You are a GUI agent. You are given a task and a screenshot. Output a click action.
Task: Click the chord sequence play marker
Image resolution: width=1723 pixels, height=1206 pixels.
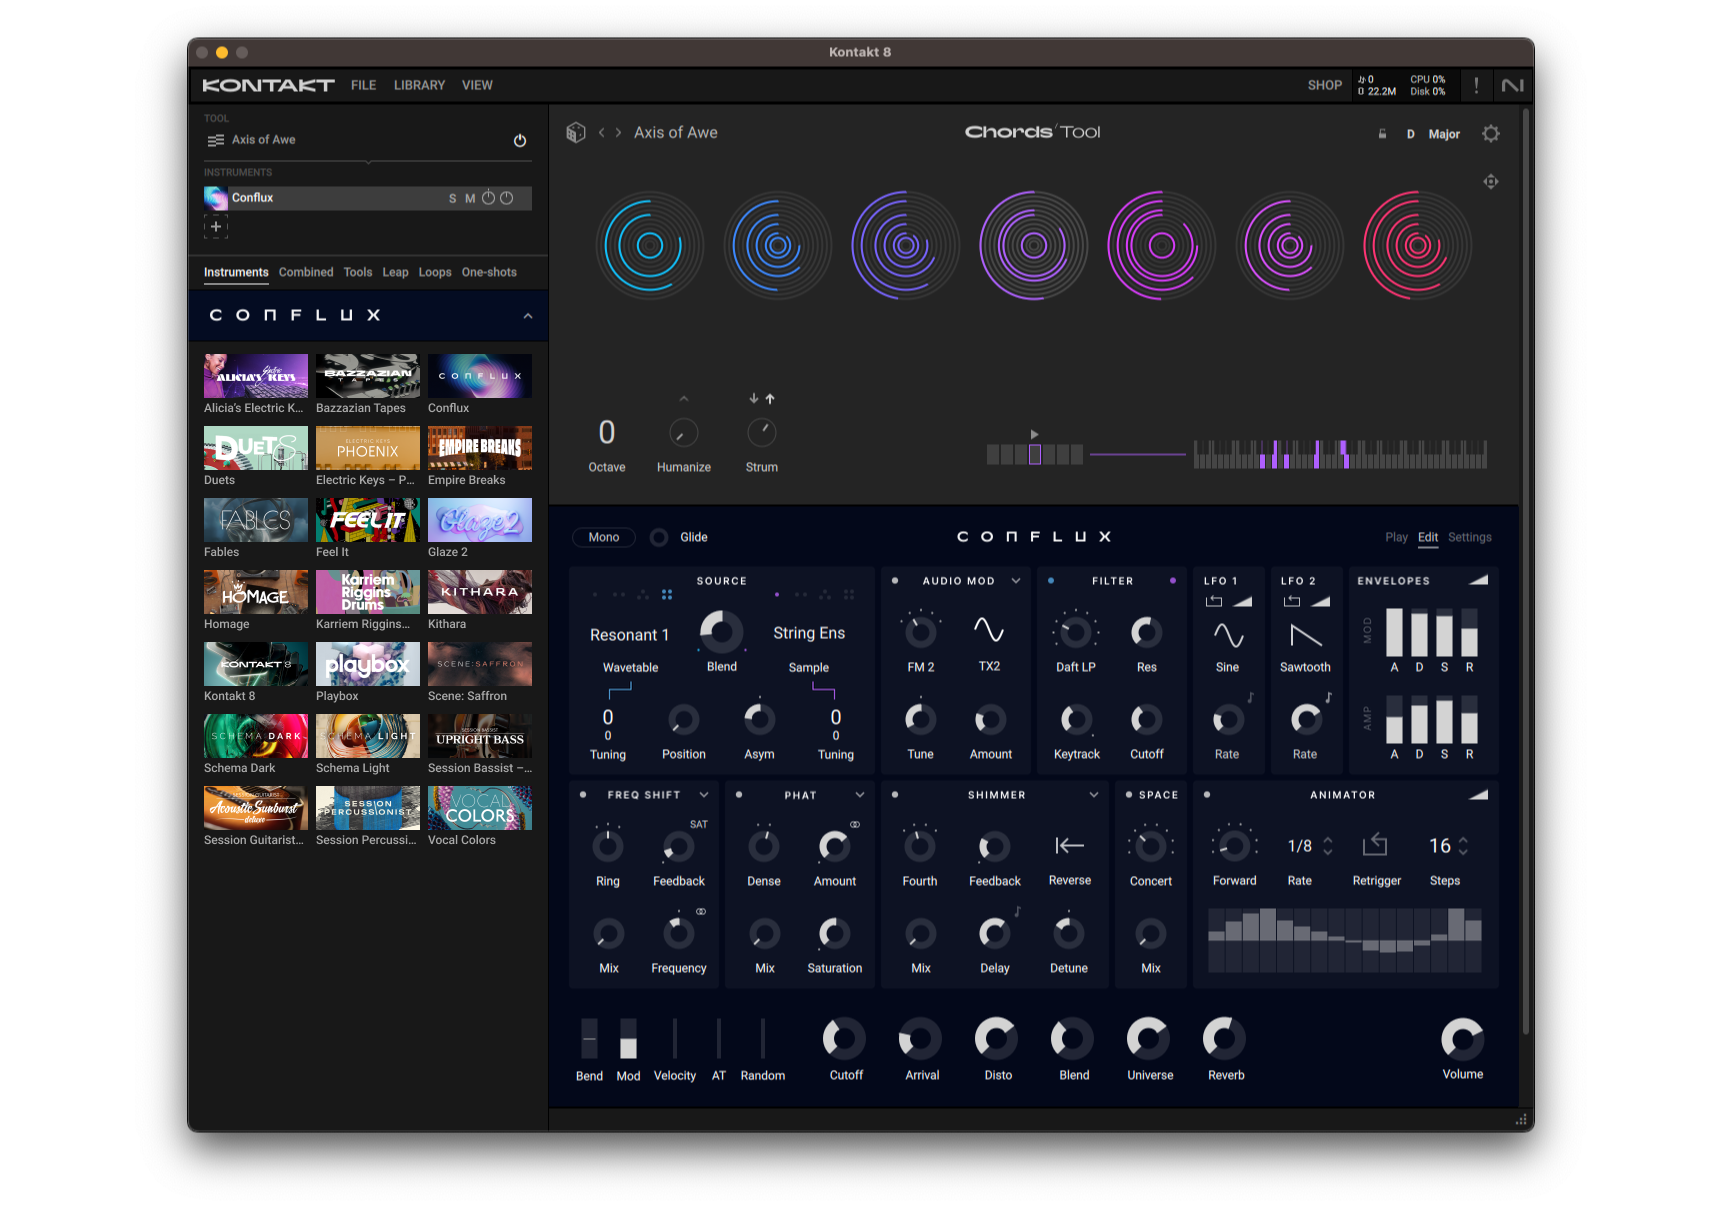pyautogui.click(x=1034, y=435)
